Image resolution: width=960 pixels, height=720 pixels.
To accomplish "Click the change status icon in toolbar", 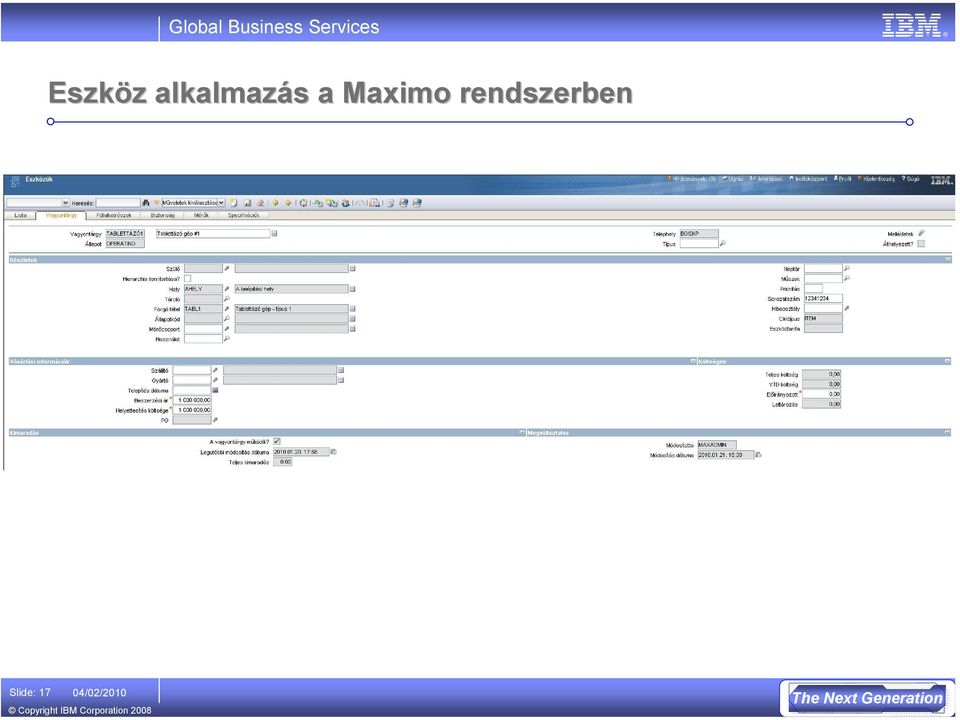I will click(303, 203).
